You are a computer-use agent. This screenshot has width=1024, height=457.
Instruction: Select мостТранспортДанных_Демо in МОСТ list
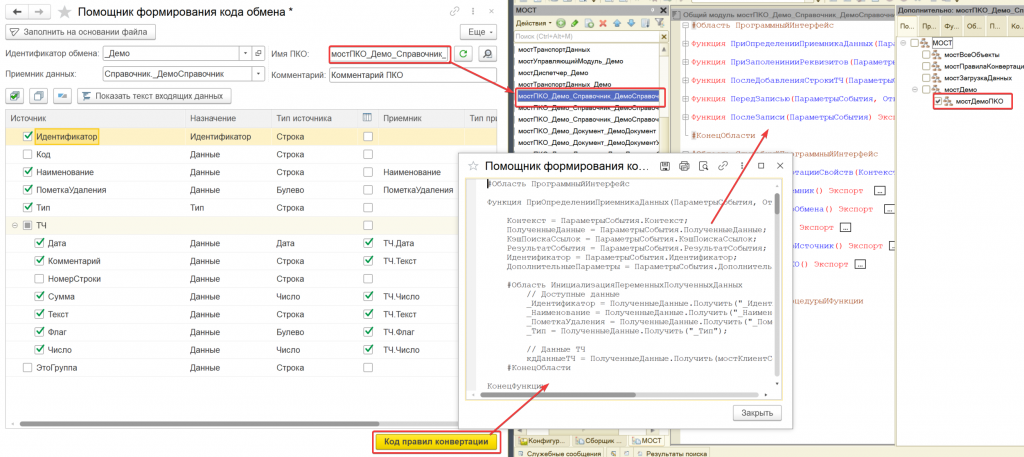pyautogui.click(x=564, y=85)
